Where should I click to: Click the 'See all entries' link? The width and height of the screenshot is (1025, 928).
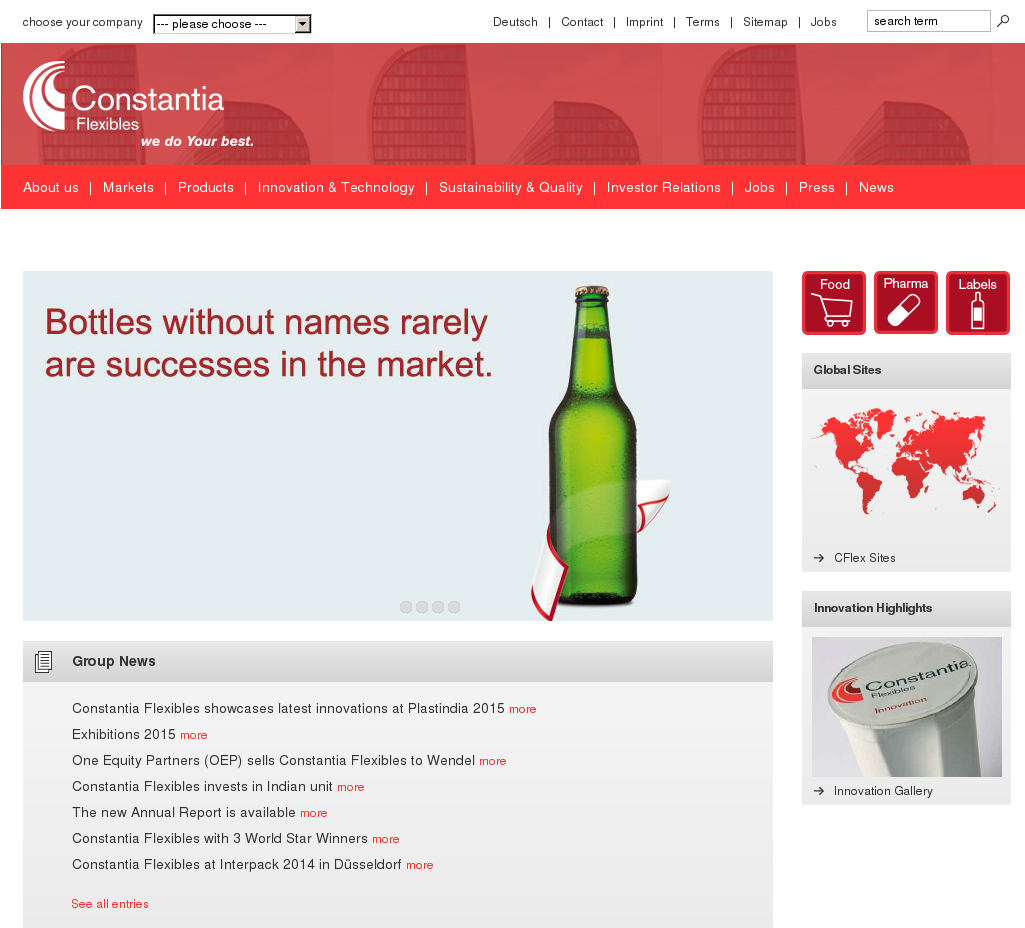110,903
